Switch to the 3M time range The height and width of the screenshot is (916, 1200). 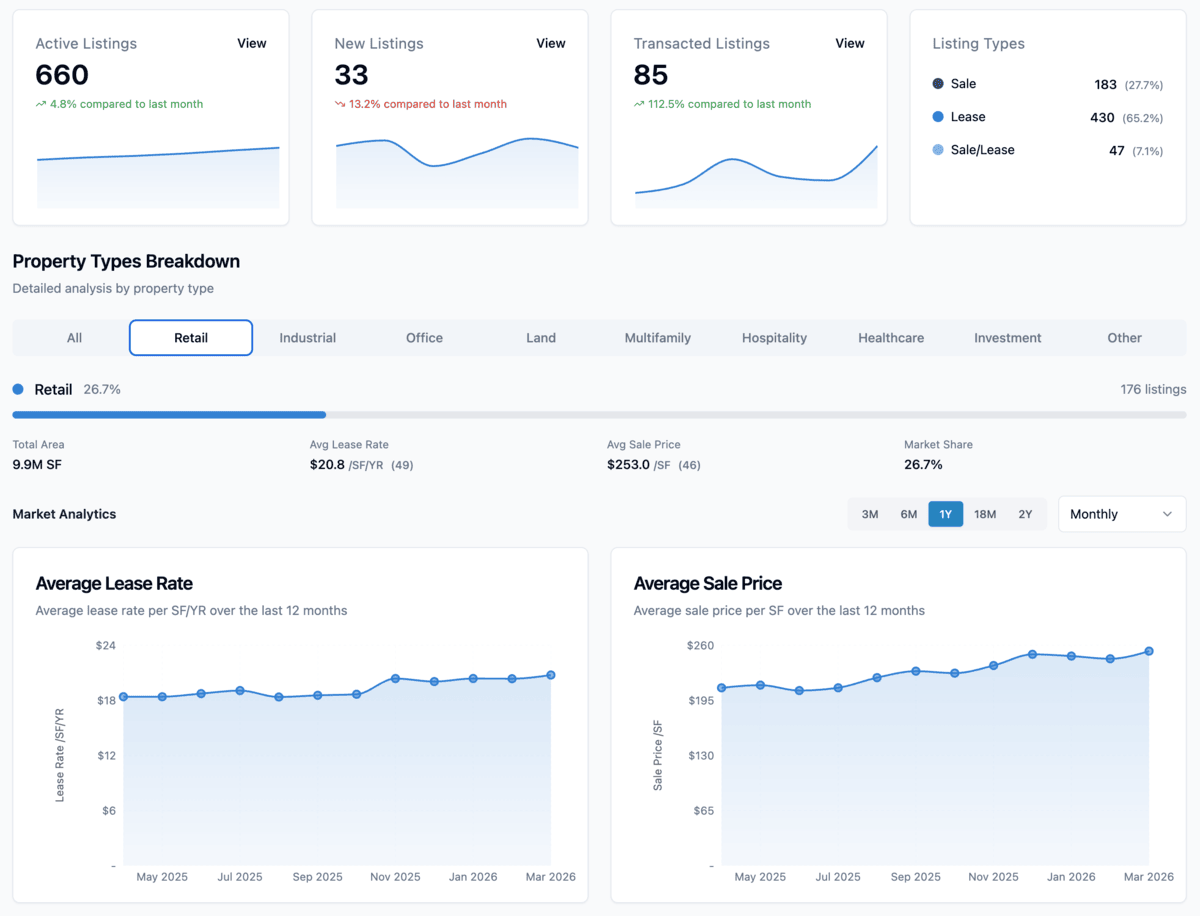click(869, 513)
